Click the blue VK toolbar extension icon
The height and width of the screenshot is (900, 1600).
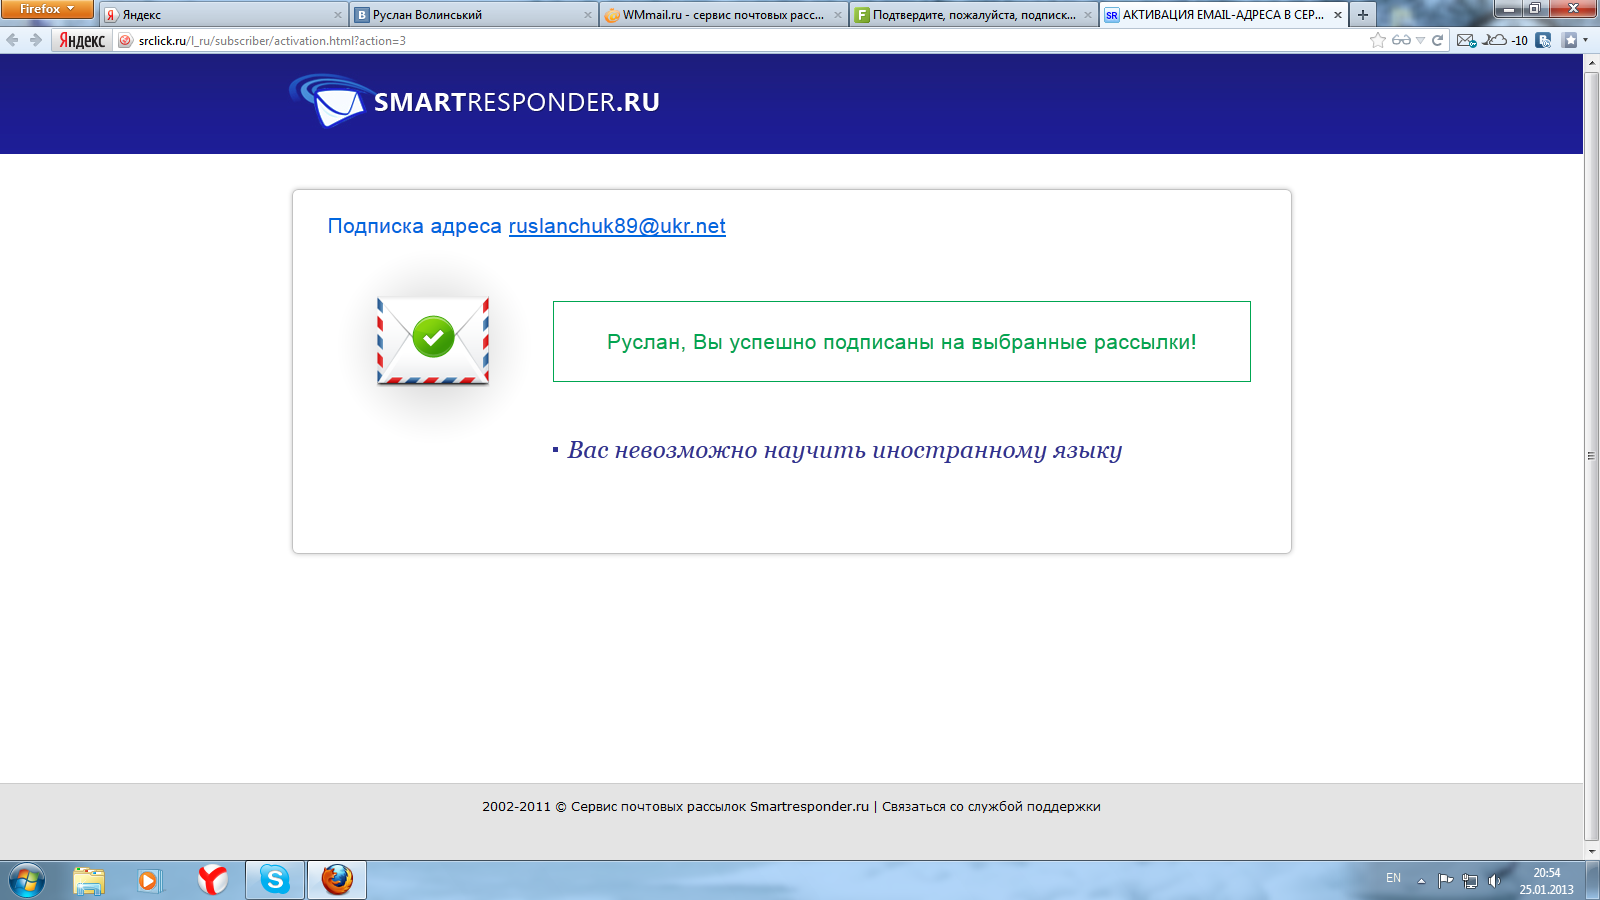(1544, 40)
